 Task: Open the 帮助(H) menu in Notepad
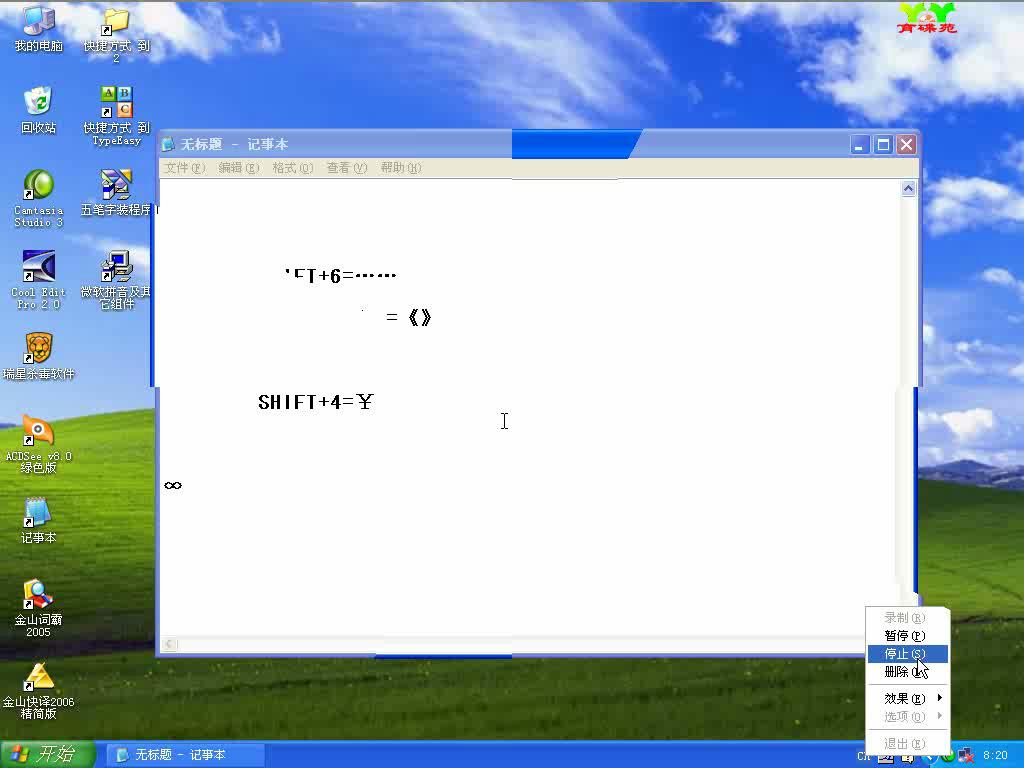click(x=401, y=168)
